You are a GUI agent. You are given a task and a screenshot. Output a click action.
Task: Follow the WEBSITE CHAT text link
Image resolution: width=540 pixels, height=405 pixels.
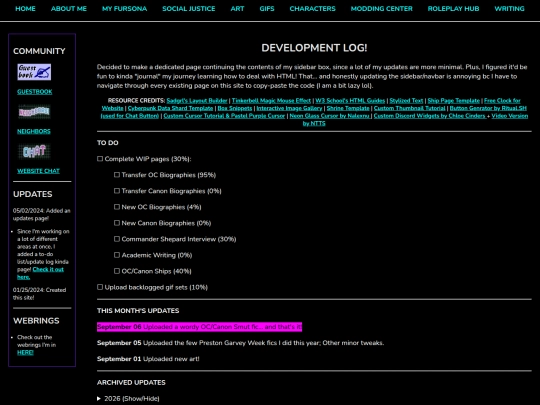tap(39, 171)
